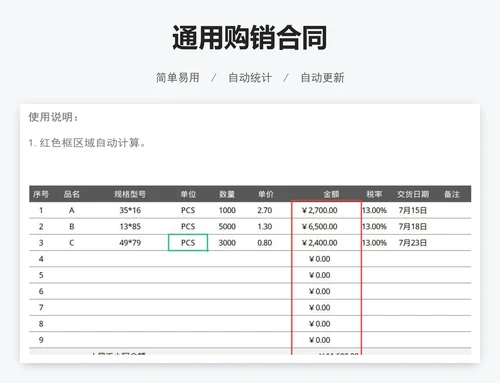This screenshot has height=383, width=500.
Task: Click the 通用购销合同 title
Action: [250, 38]
